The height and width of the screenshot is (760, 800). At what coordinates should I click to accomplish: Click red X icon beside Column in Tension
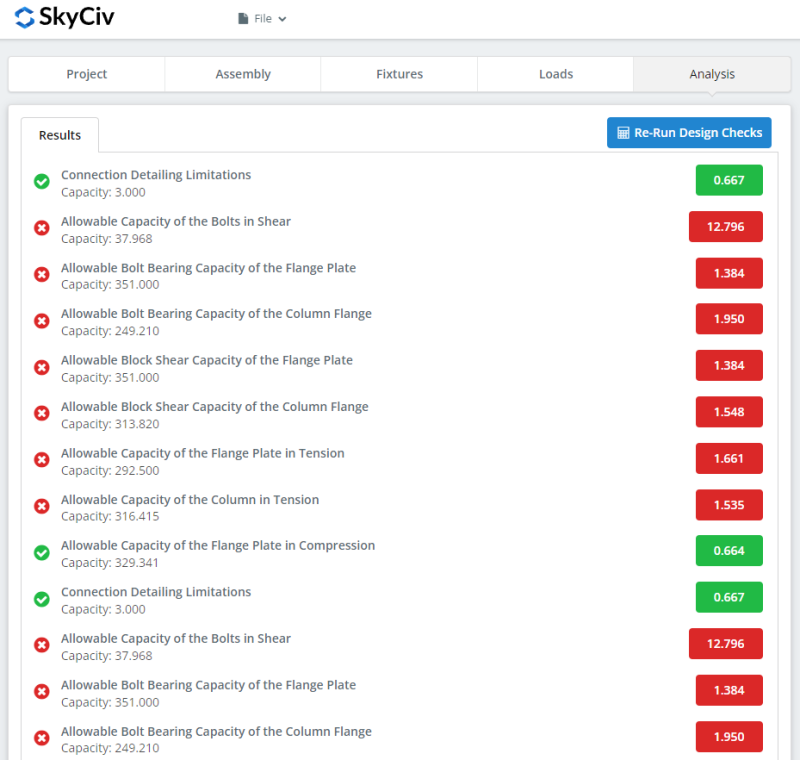click(42, 506)
